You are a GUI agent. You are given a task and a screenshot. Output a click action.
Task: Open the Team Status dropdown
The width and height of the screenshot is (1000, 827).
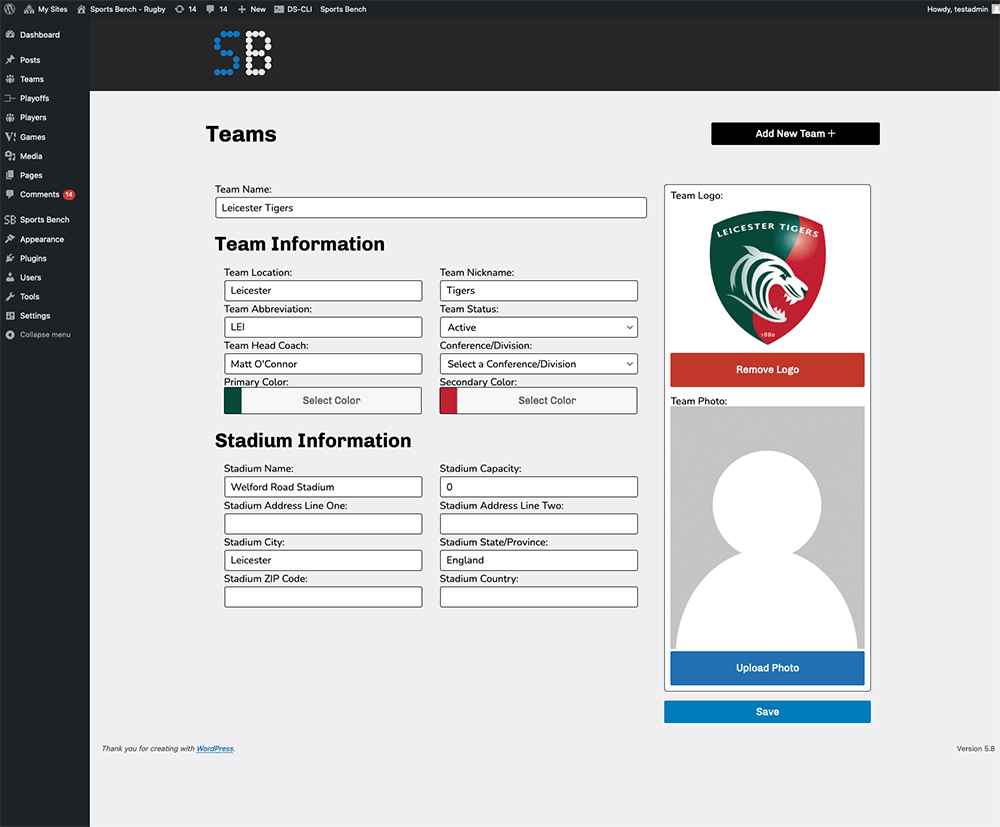[538, 327]
